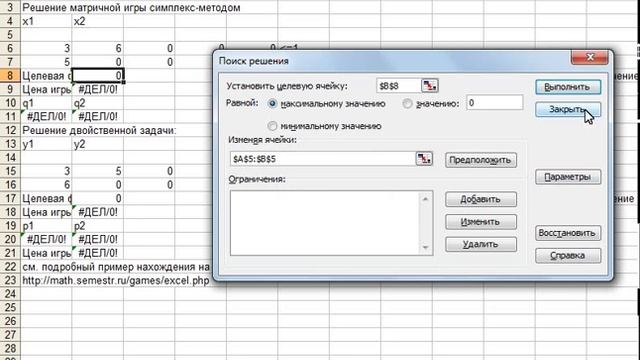Screen dimensions: 640x360
Task: Open the http://math.semestr.ru/games/excel.php link
Action: click(116, 280)
